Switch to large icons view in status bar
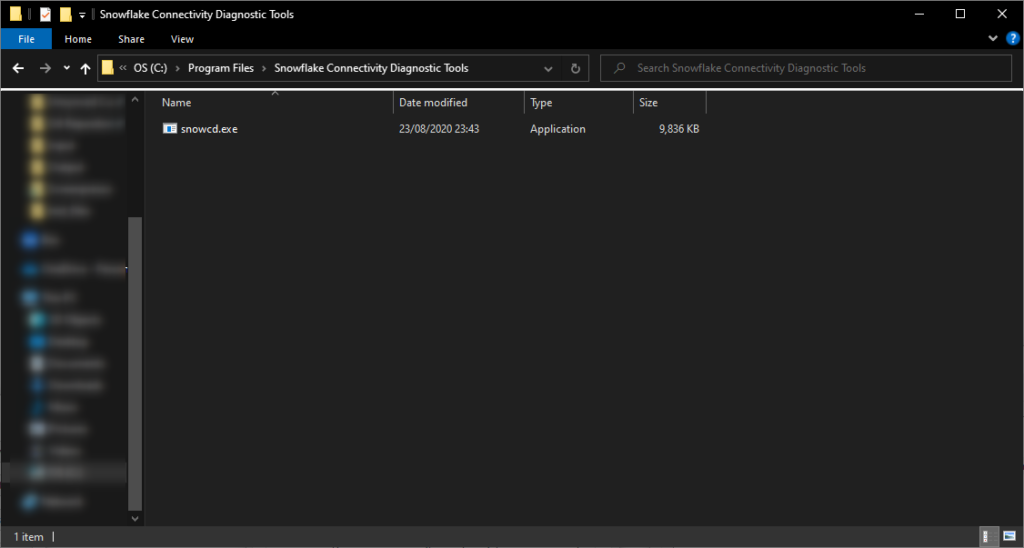 1007,537
